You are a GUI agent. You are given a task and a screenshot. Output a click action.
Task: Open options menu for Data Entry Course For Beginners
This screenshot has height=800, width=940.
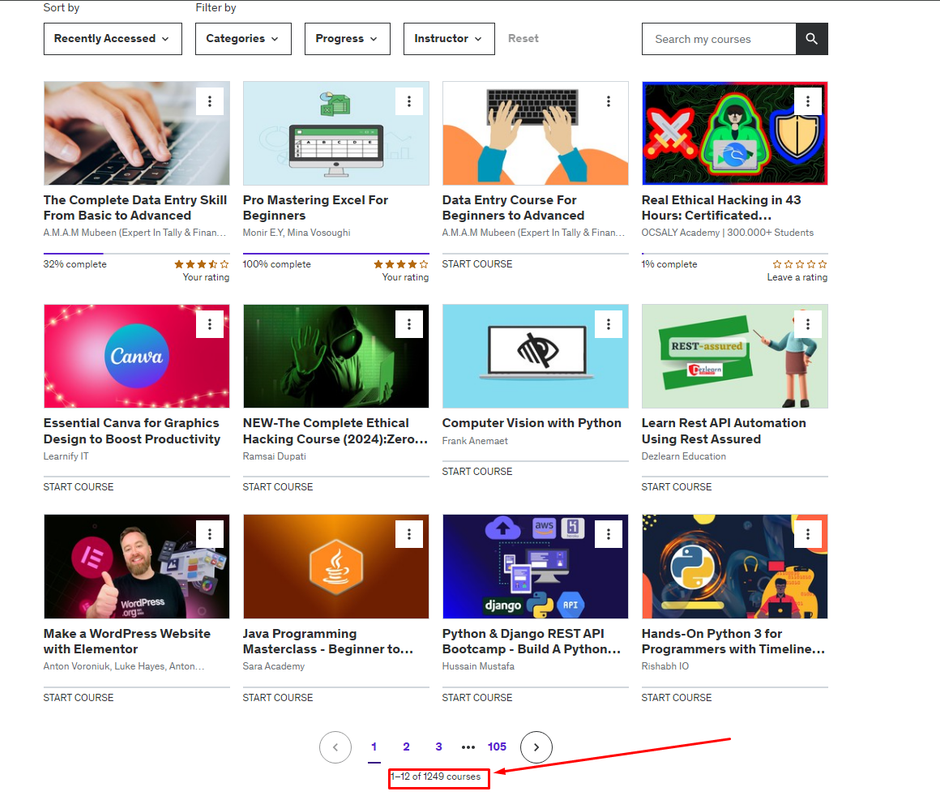(x=608, y=101)
